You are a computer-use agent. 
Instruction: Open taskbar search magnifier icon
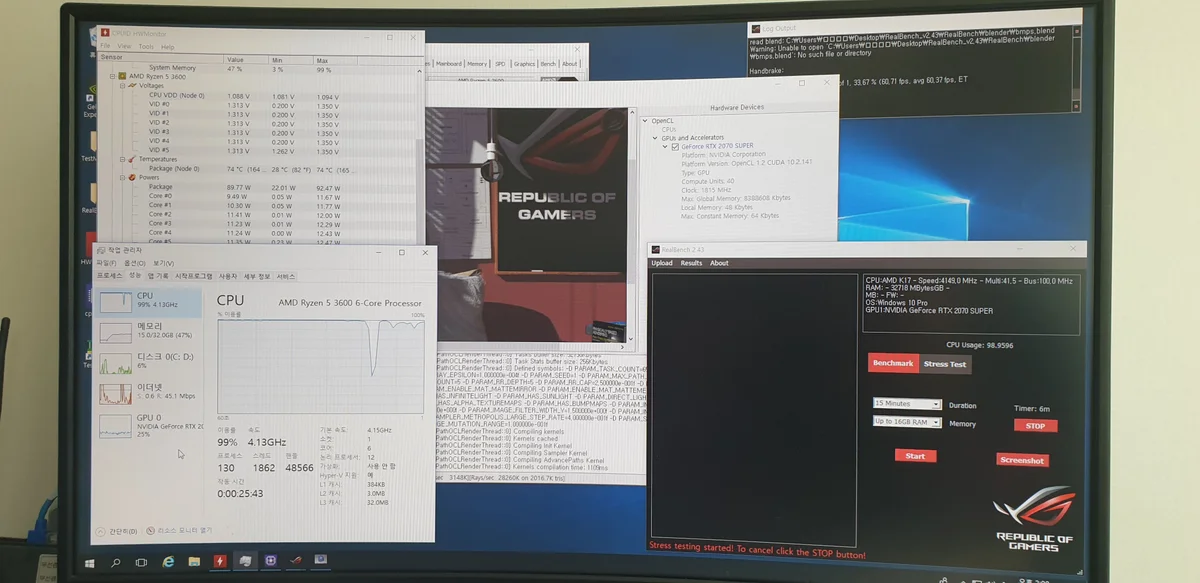[x=115, y=563]
